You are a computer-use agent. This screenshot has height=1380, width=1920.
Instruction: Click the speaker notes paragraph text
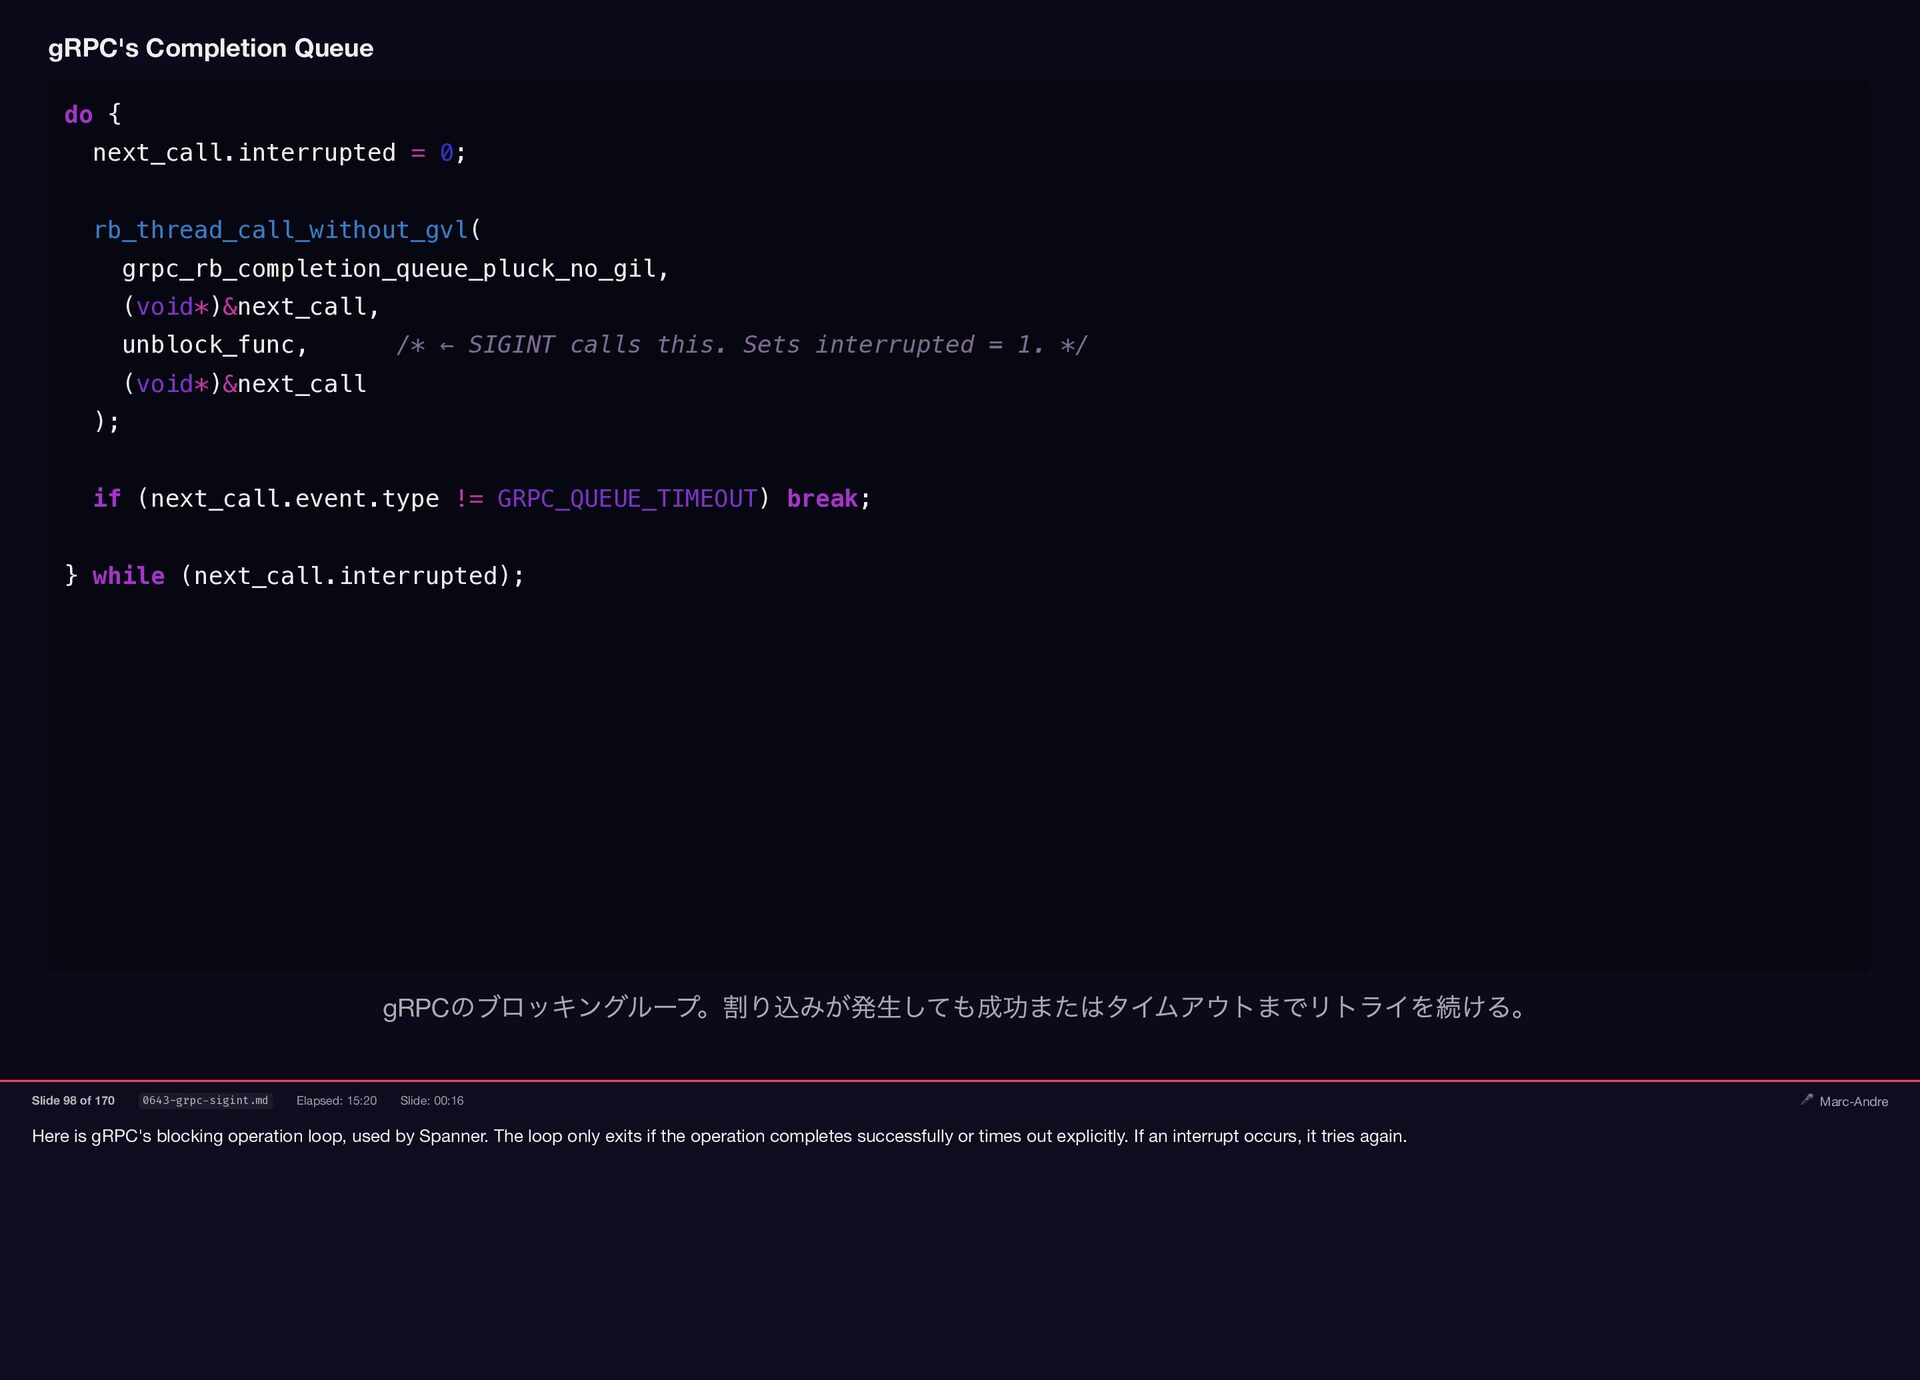tap(718, 1136)
